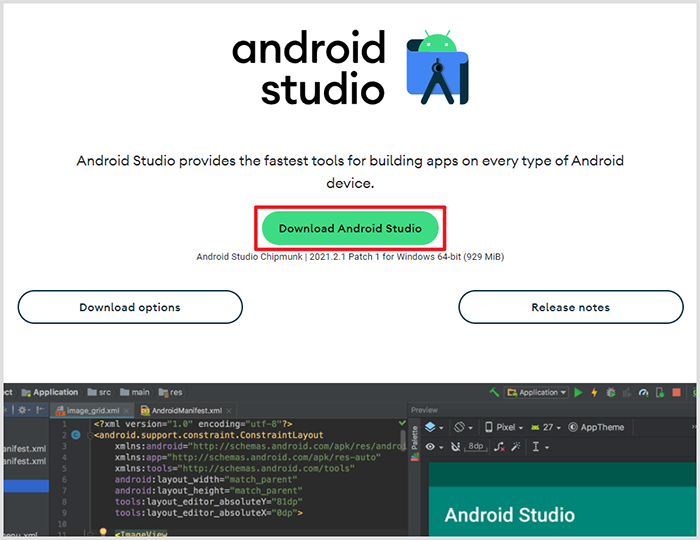This screenshot has height=540, width=700.
Task: Click src folder in the breadcrumb
Action: [99, 392]
